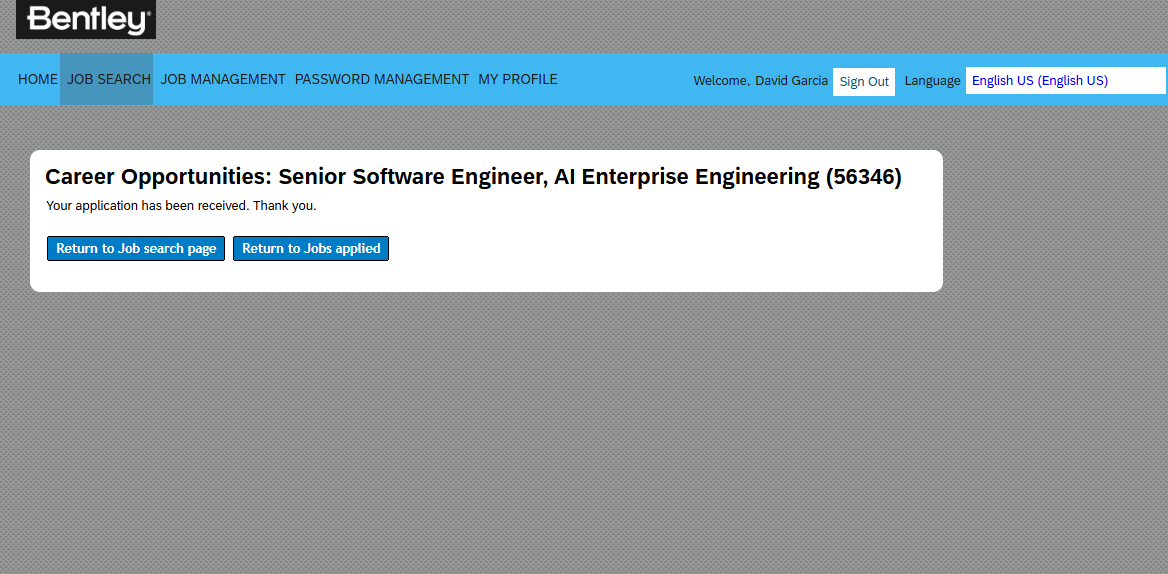Image resolution: width=1168 pixels, height=574 pixels.
Task: Click the Career Opportunities heading prefix
Action: (x=158, y=177)
